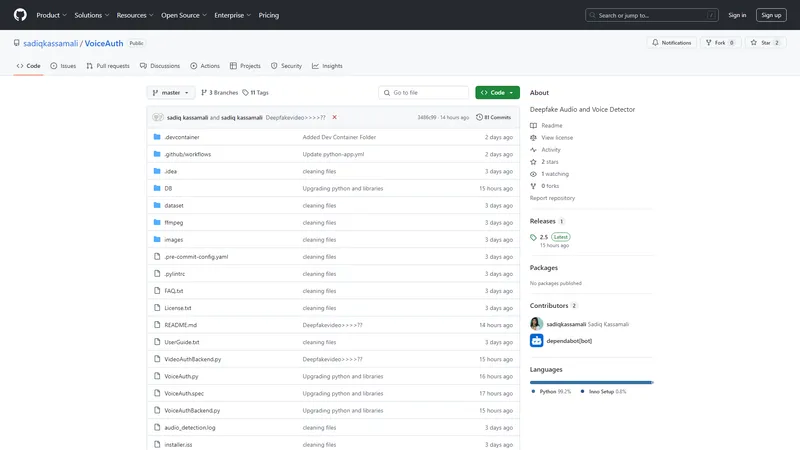Open the Enterprise dropdown
This screenshot has width=800, height=450.
[232, 15]
